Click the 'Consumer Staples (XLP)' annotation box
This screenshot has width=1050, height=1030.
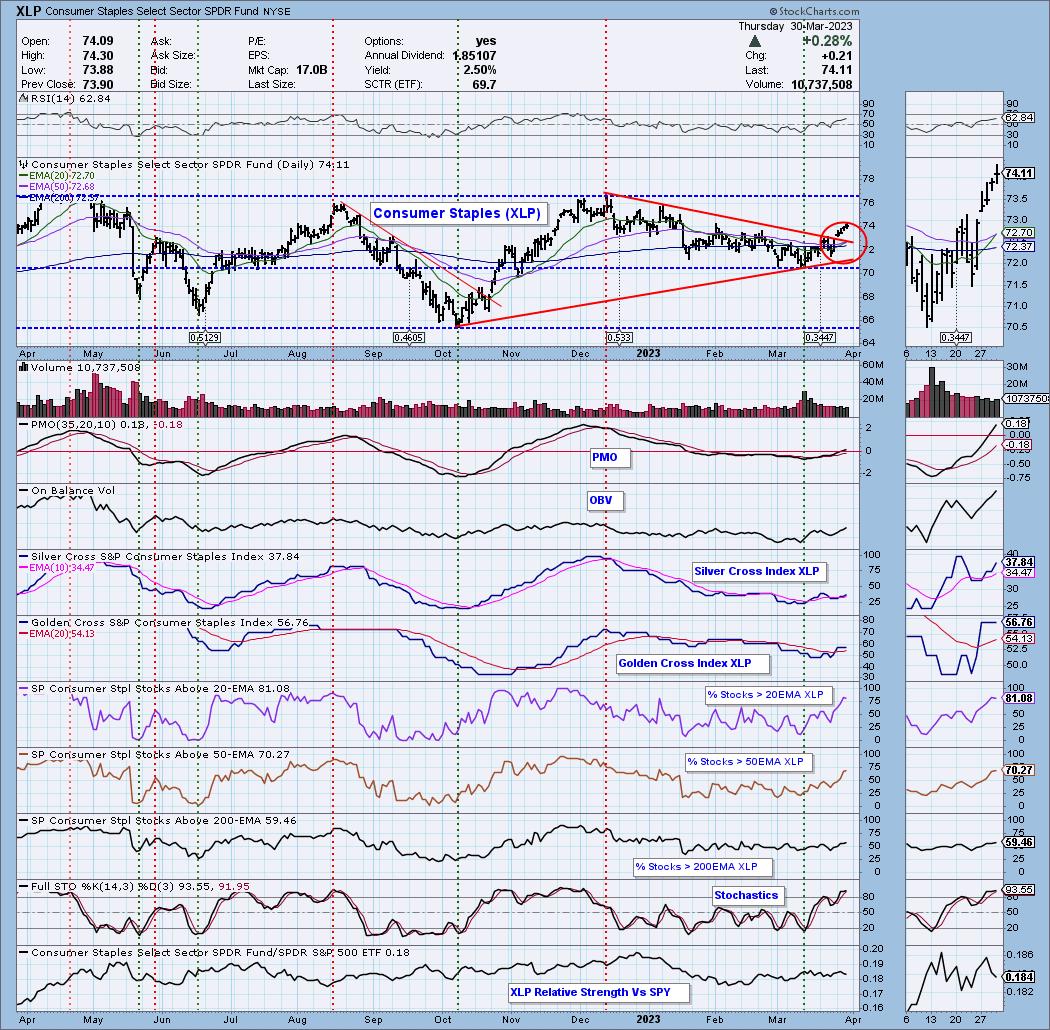[x=457, y=213]
